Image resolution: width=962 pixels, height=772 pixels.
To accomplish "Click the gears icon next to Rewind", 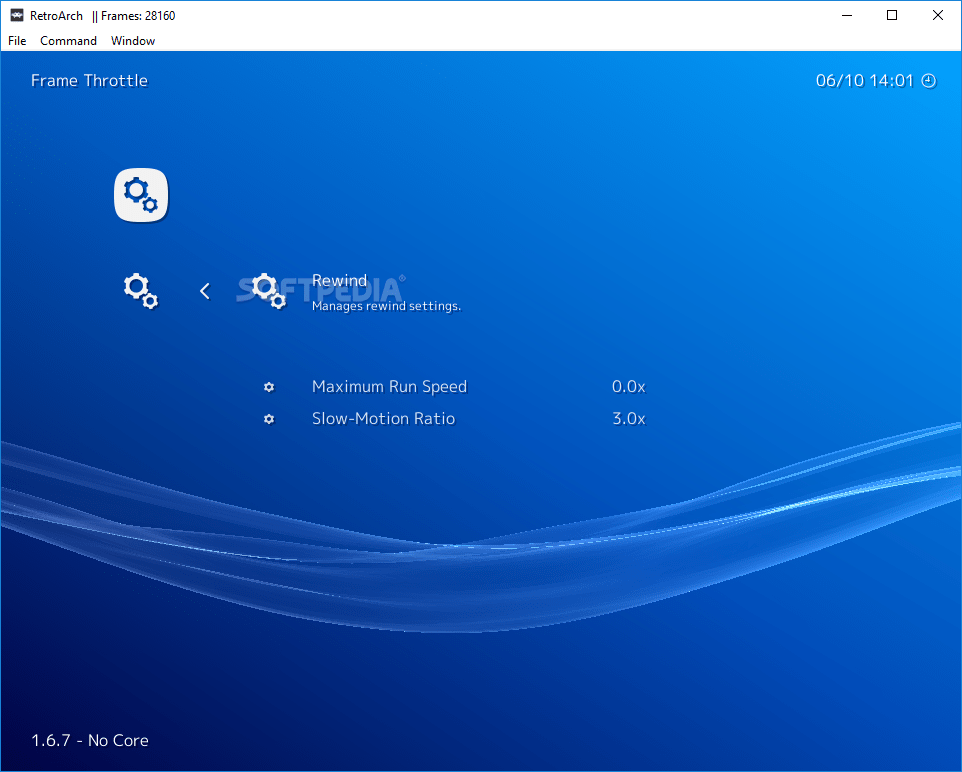I will 269,291.
